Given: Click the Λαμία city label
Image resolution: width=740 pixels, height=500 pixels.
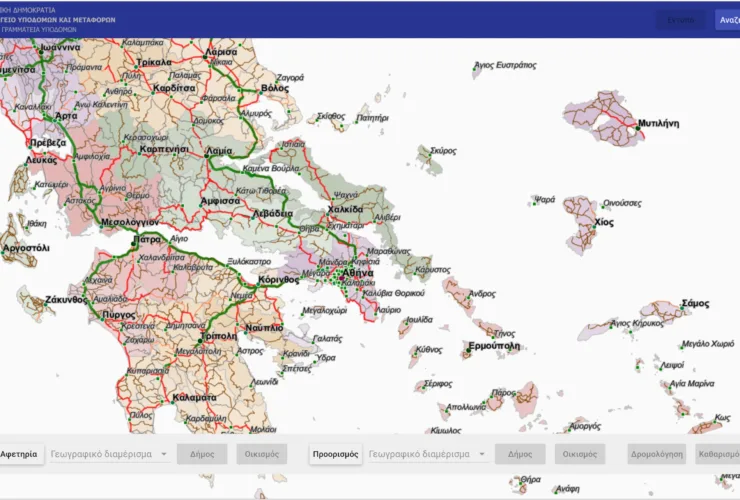Looking at the screenshot, I should (219, 151).
